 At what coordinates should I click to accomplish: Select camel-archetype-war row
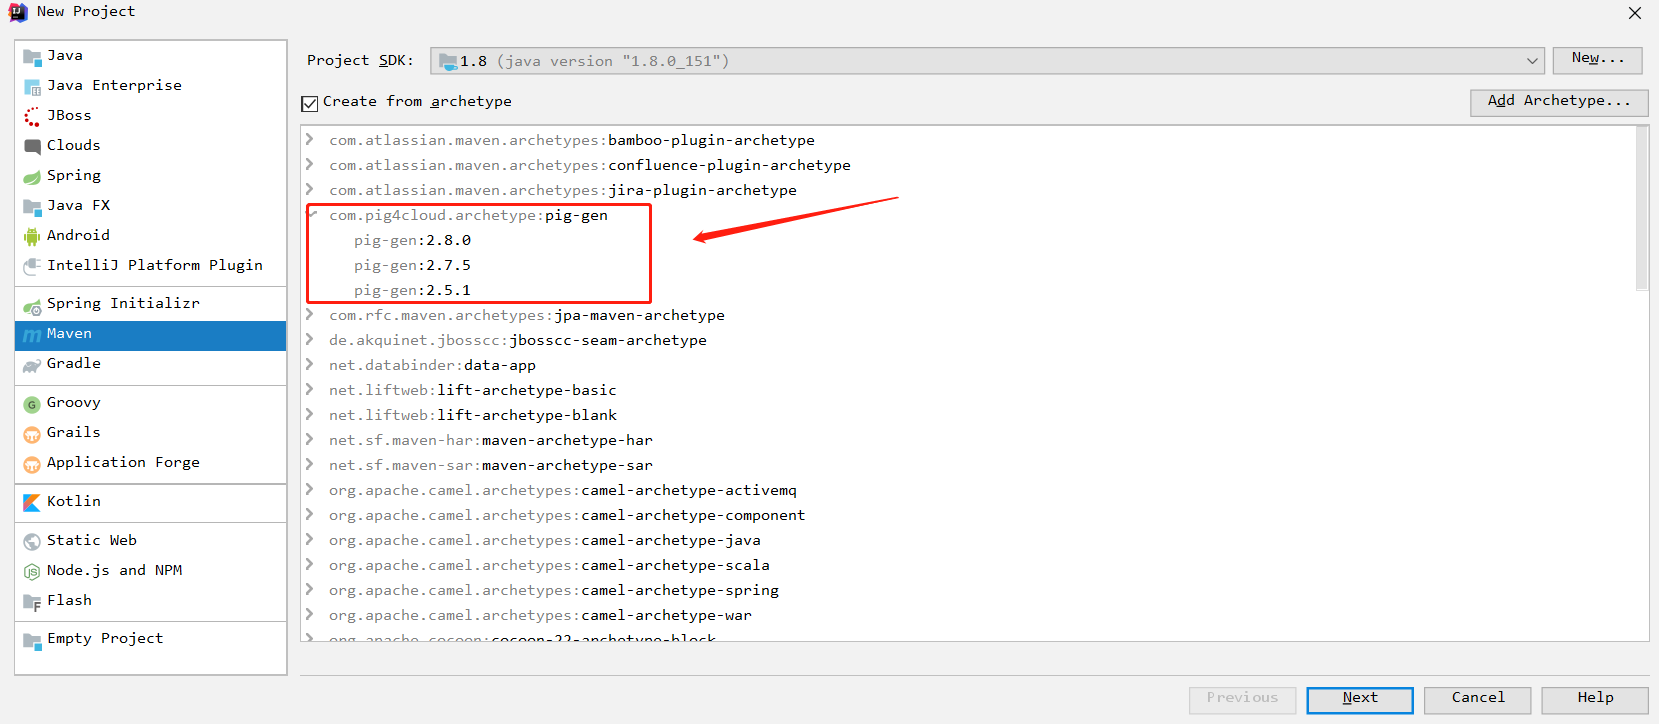[968, 615]
